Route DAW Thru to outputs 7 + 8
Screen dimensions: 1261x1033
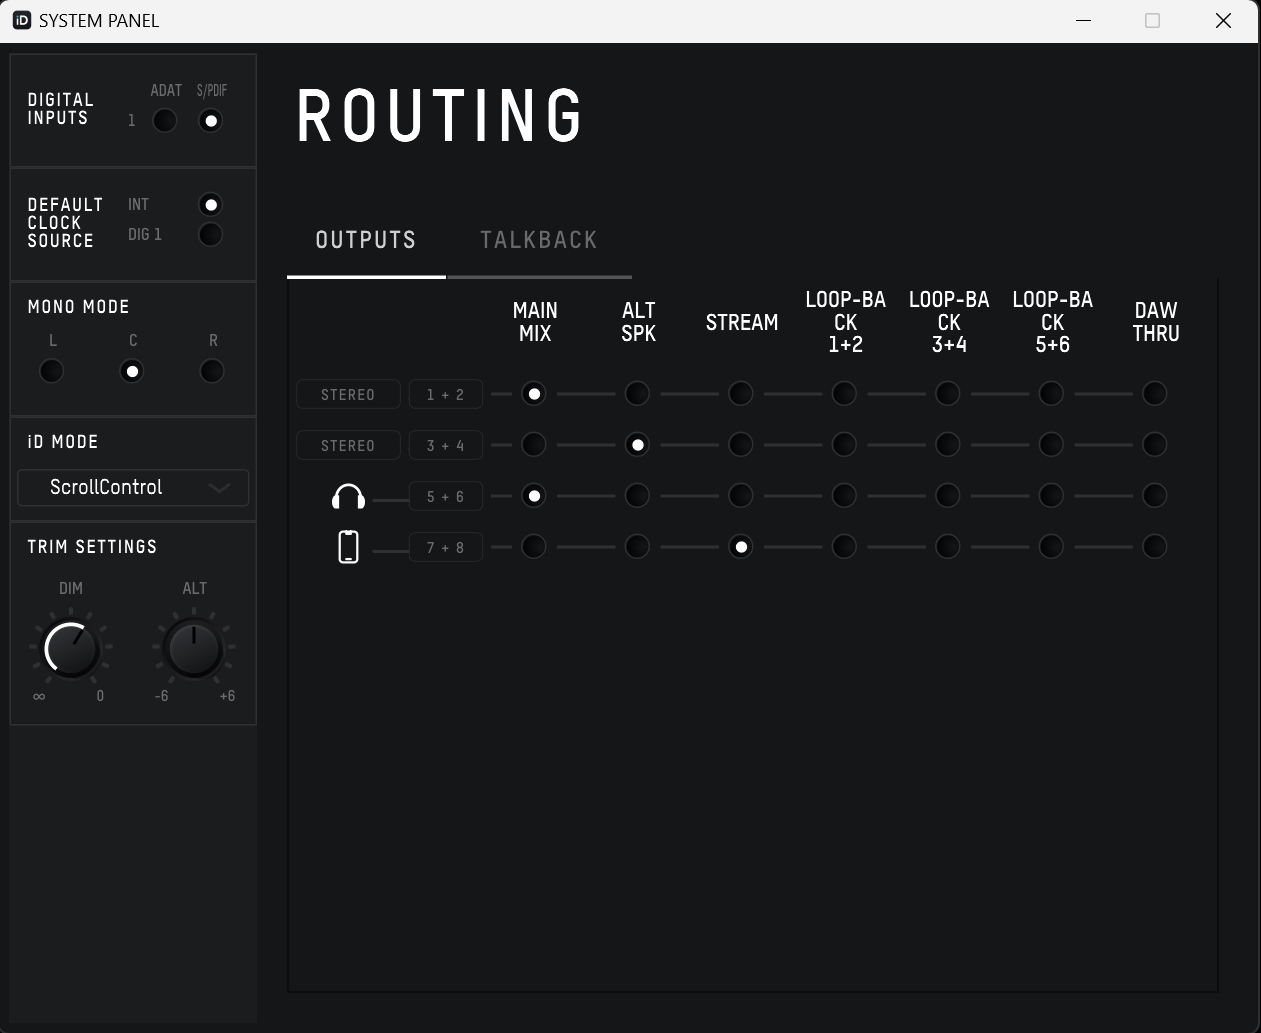point(1155,547)
